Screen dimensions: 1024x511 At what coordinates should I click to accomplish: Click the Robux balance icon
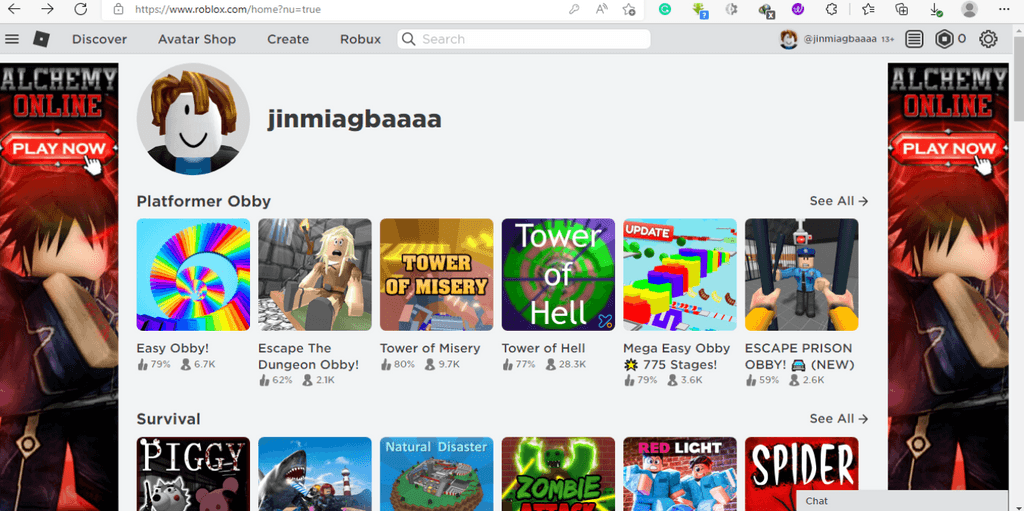pyautogui.click(x=944, y=39)
